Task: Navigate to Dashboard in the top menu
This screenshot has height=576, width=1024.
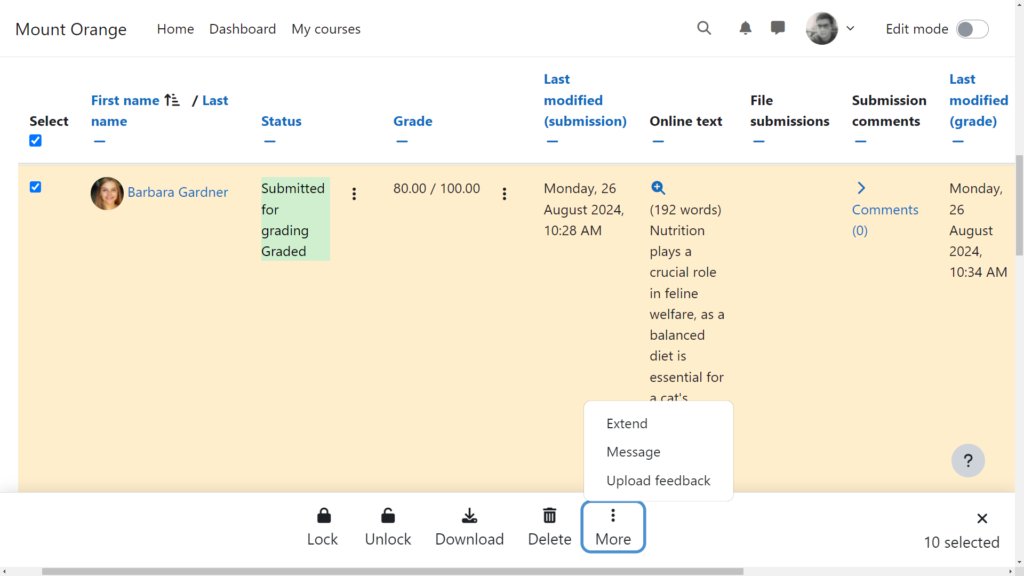Action: tap(242, 28)
